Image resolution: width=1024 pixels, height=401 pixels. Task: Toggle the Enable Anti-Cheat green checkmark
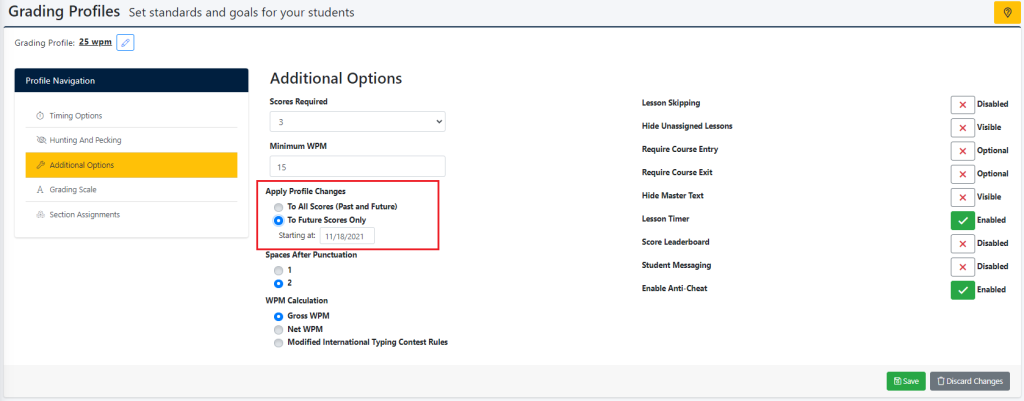(x=962, y=290)
